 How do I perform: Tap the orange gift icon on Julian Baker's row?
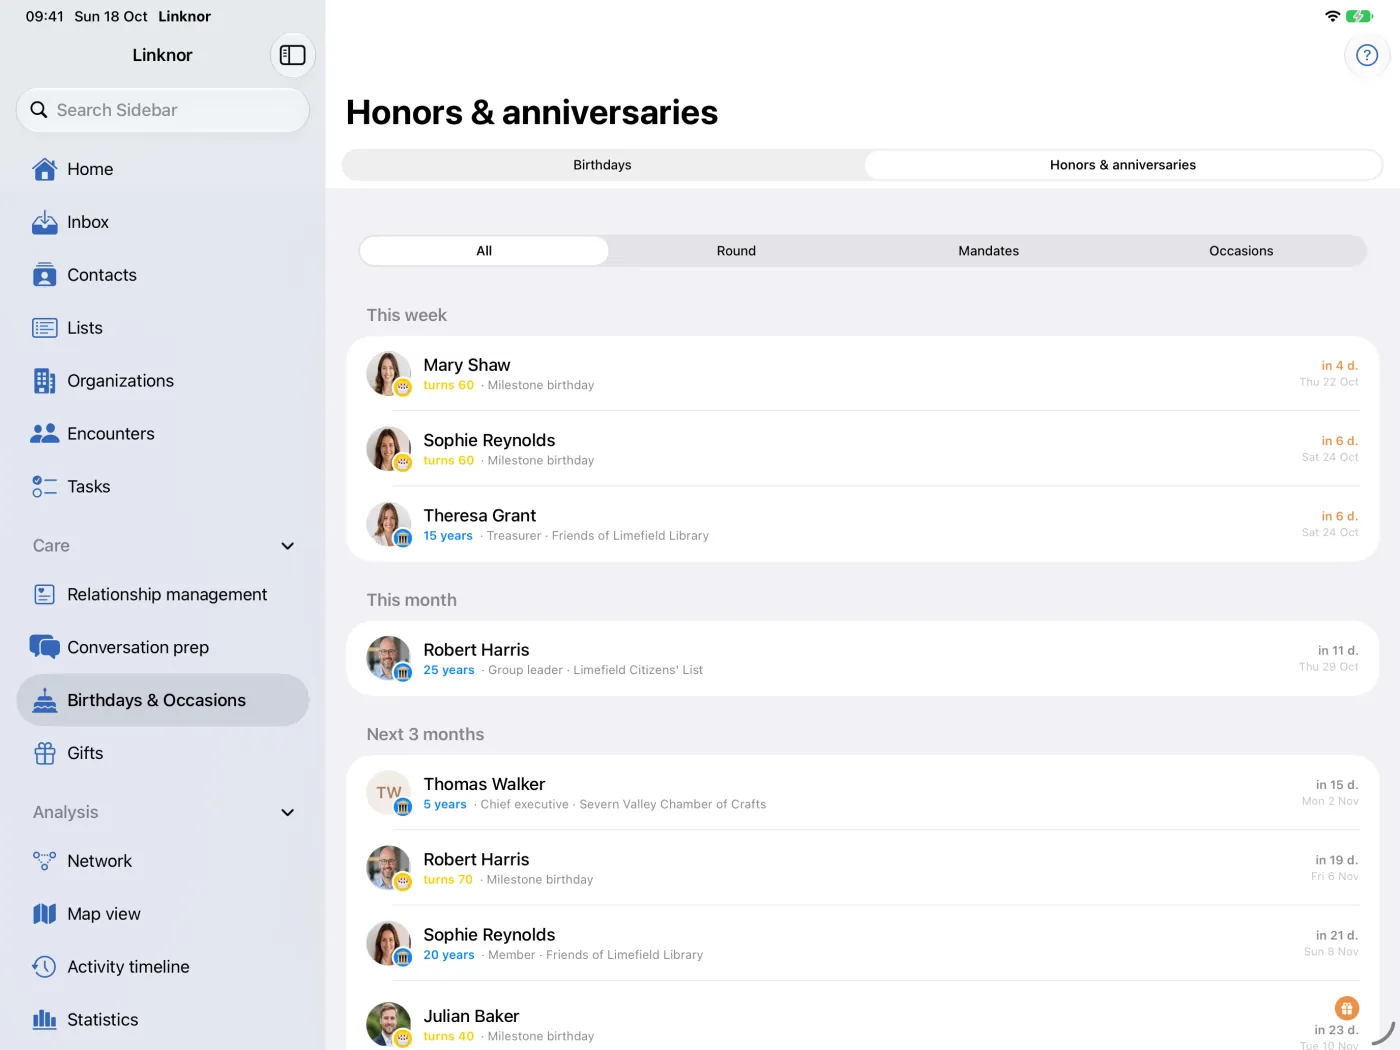[1347, 1008]
